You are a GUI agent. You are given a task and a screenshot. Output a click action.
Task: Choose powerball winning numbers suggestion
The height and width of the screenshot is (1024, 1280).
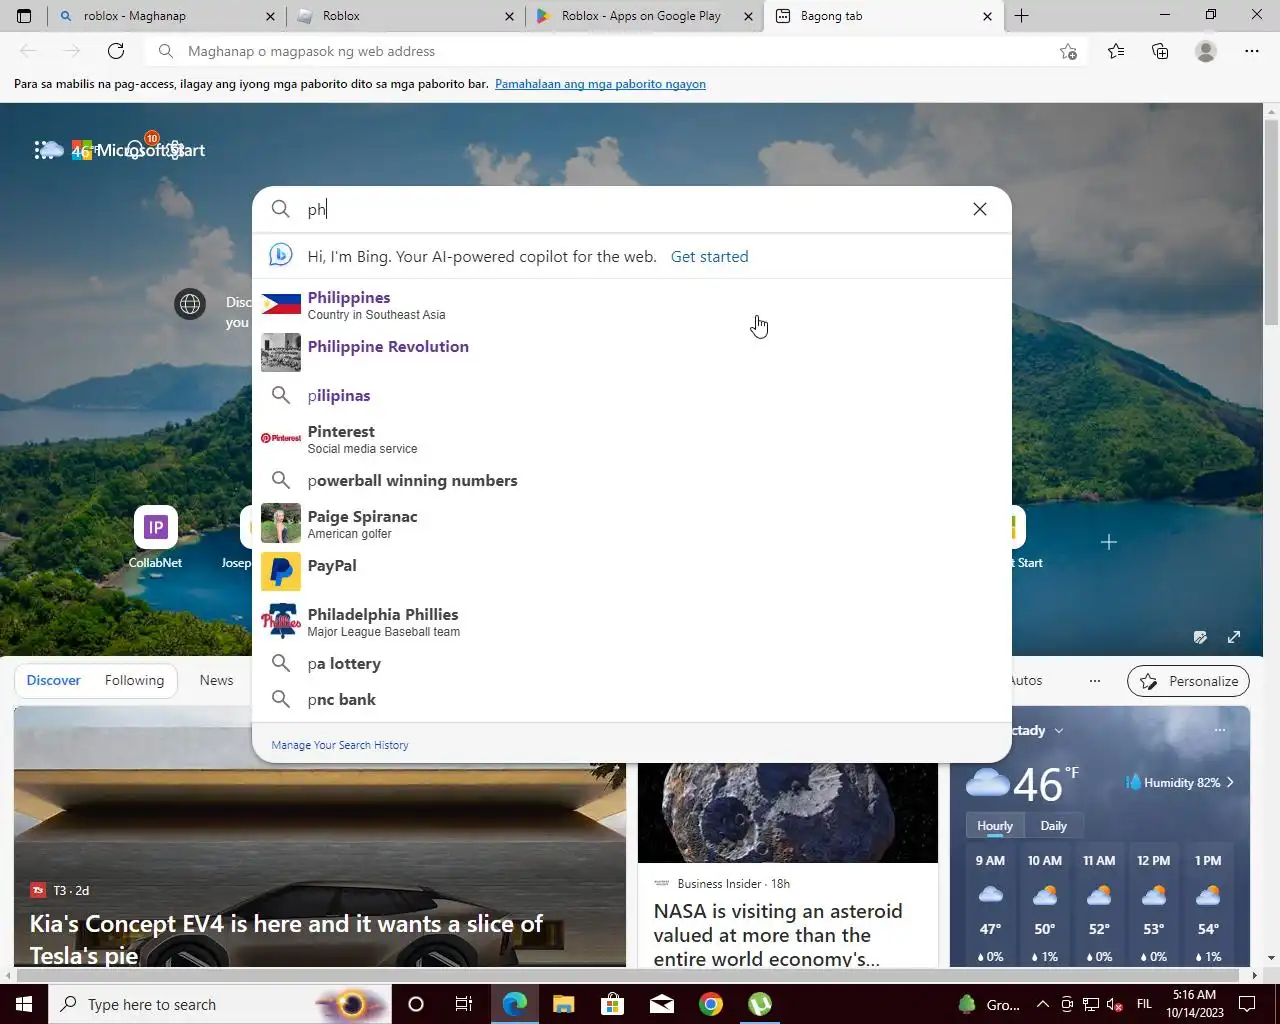point(632,480)
